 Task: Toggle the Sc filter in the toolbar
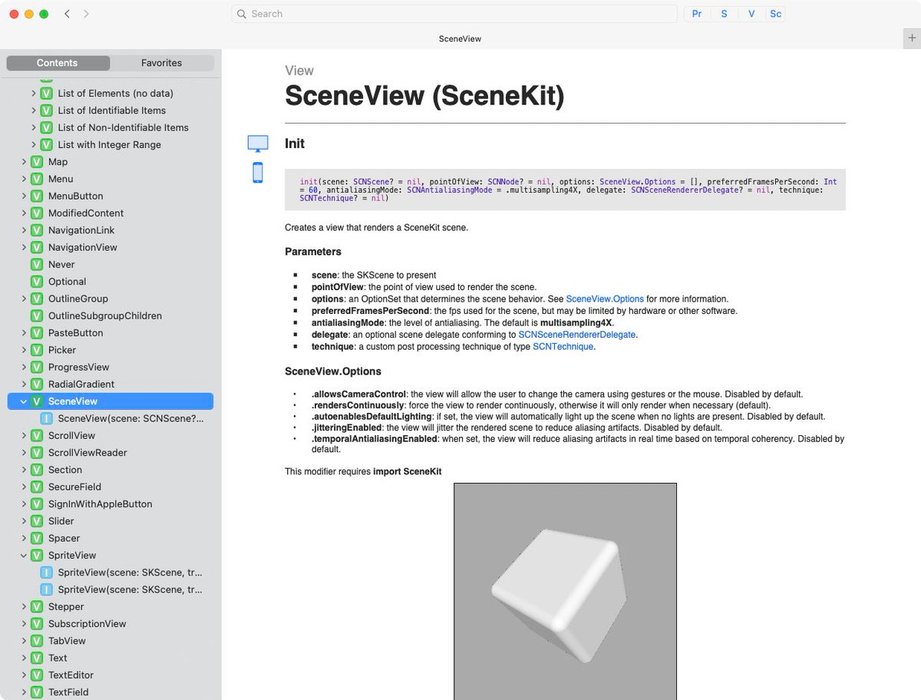pos(776,13)
